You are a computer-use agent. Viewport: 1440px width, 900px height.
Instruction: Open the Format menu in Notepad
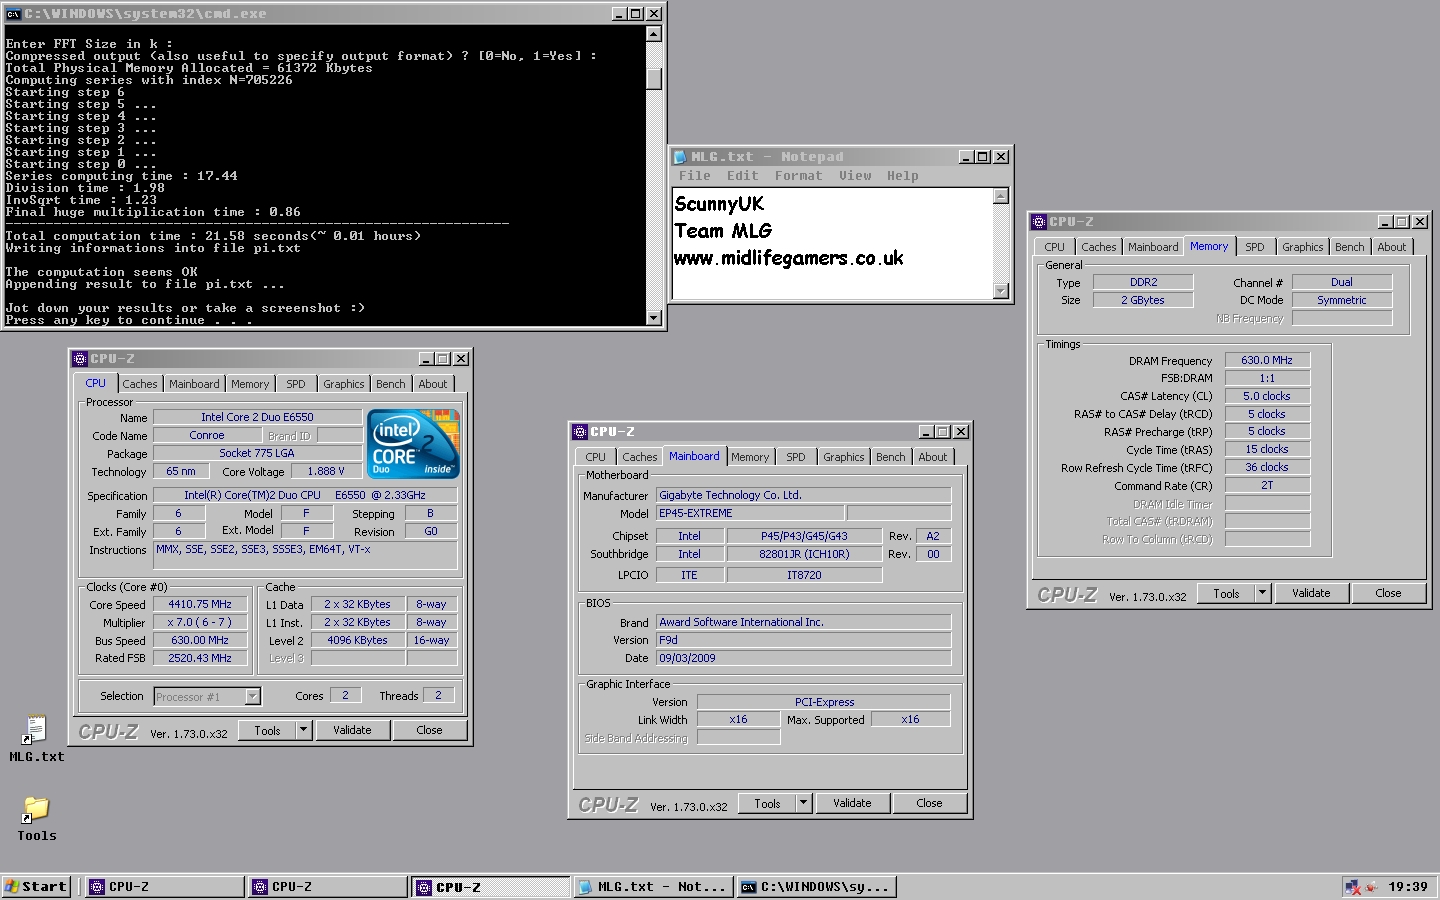coord(798,176)
